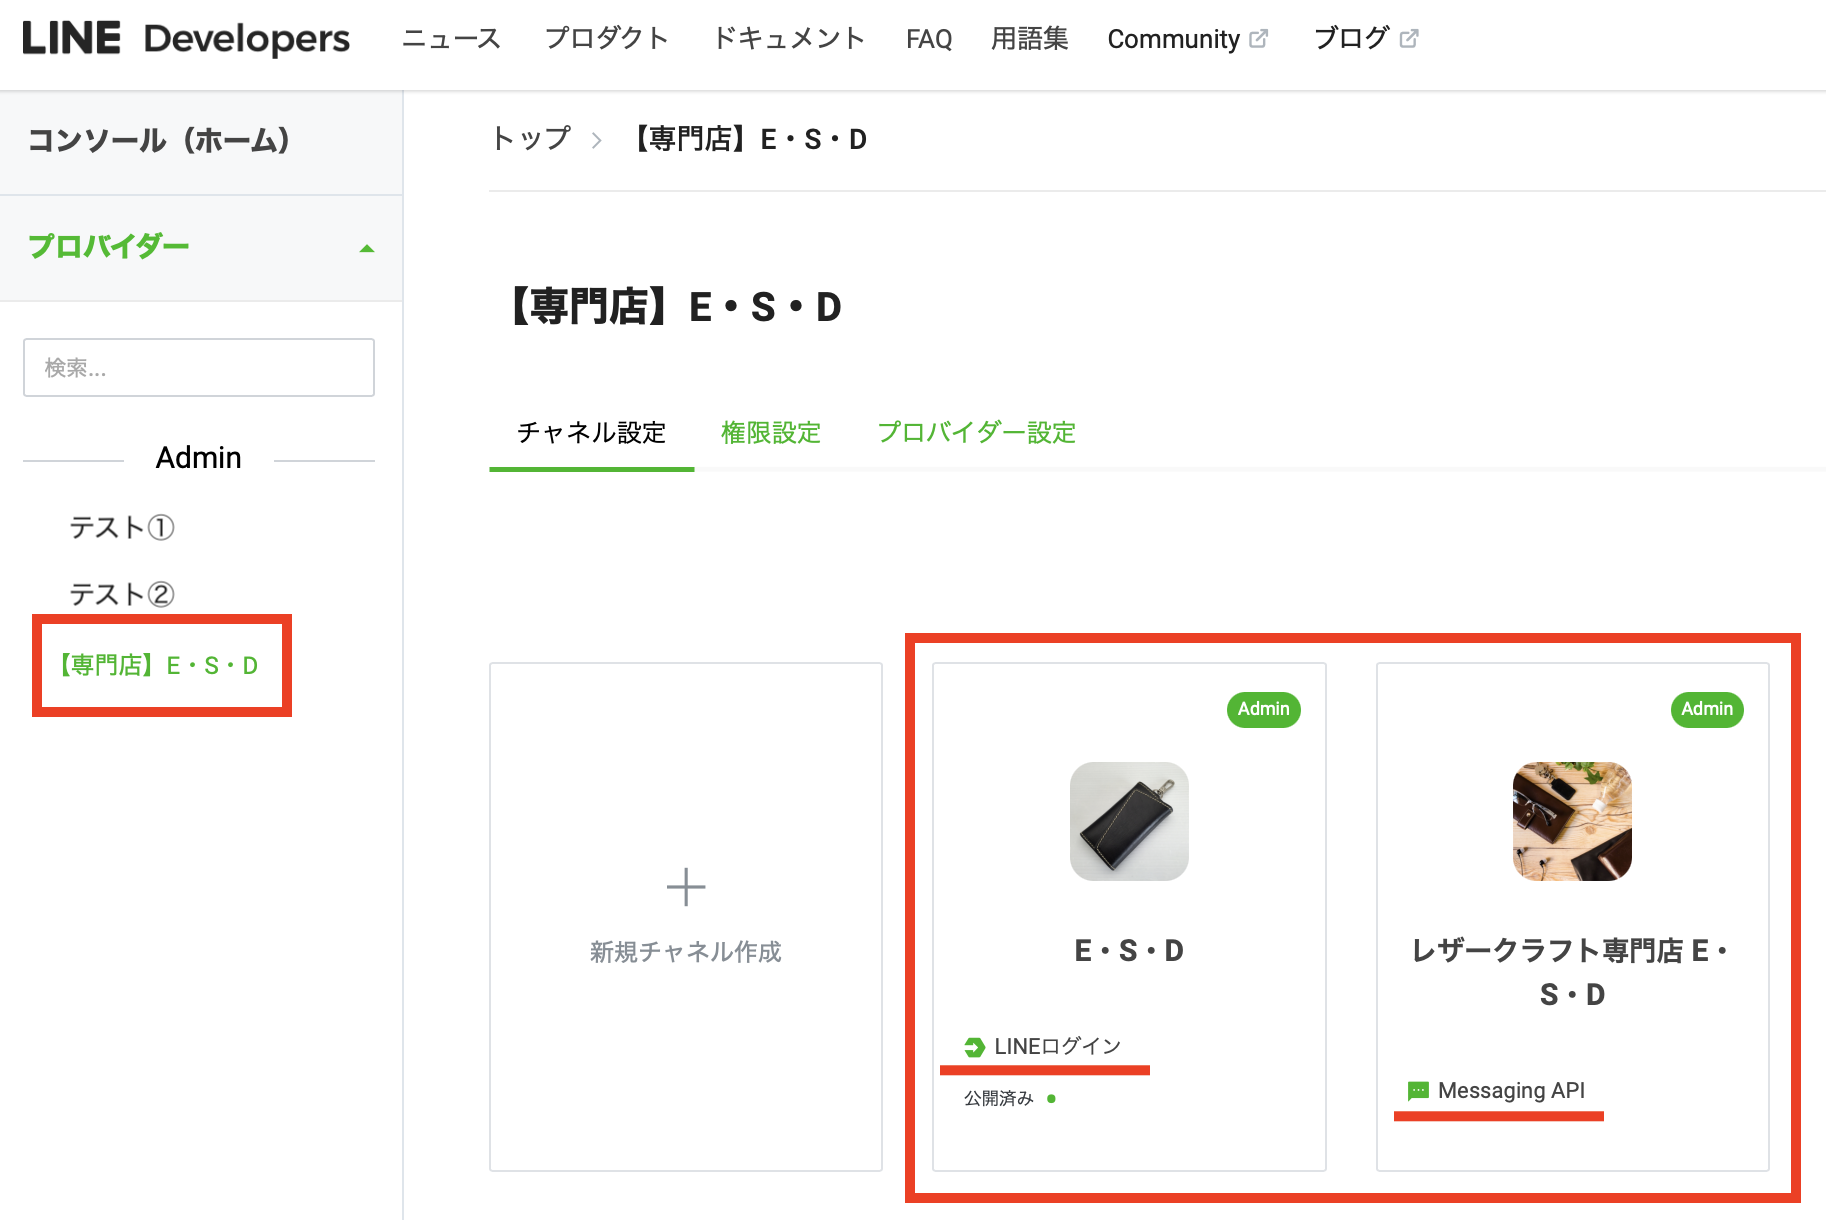
Task: Click the LINE Login green arrow icon
Action: [974, 1047]
